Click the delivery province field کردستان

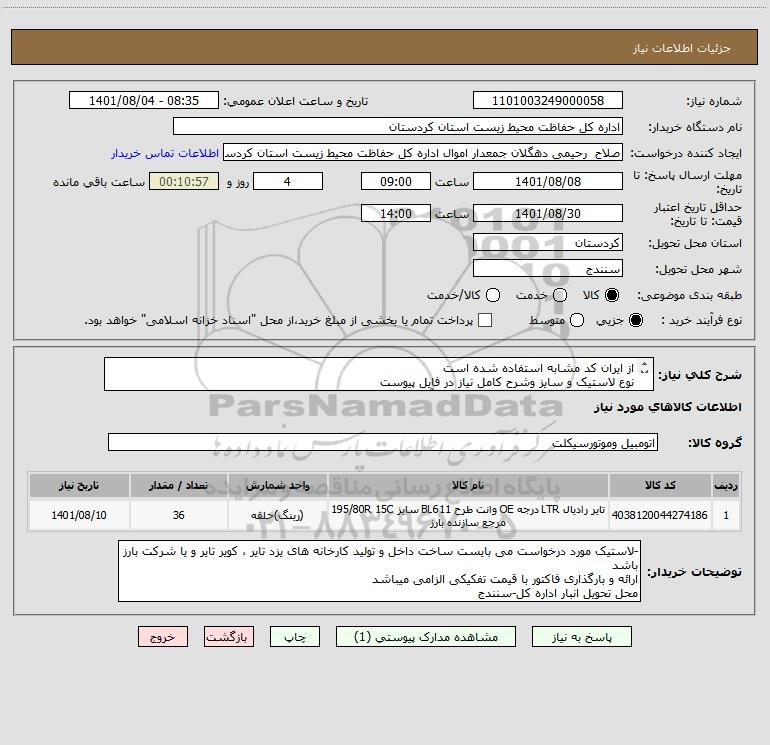[x=548, y=243]
